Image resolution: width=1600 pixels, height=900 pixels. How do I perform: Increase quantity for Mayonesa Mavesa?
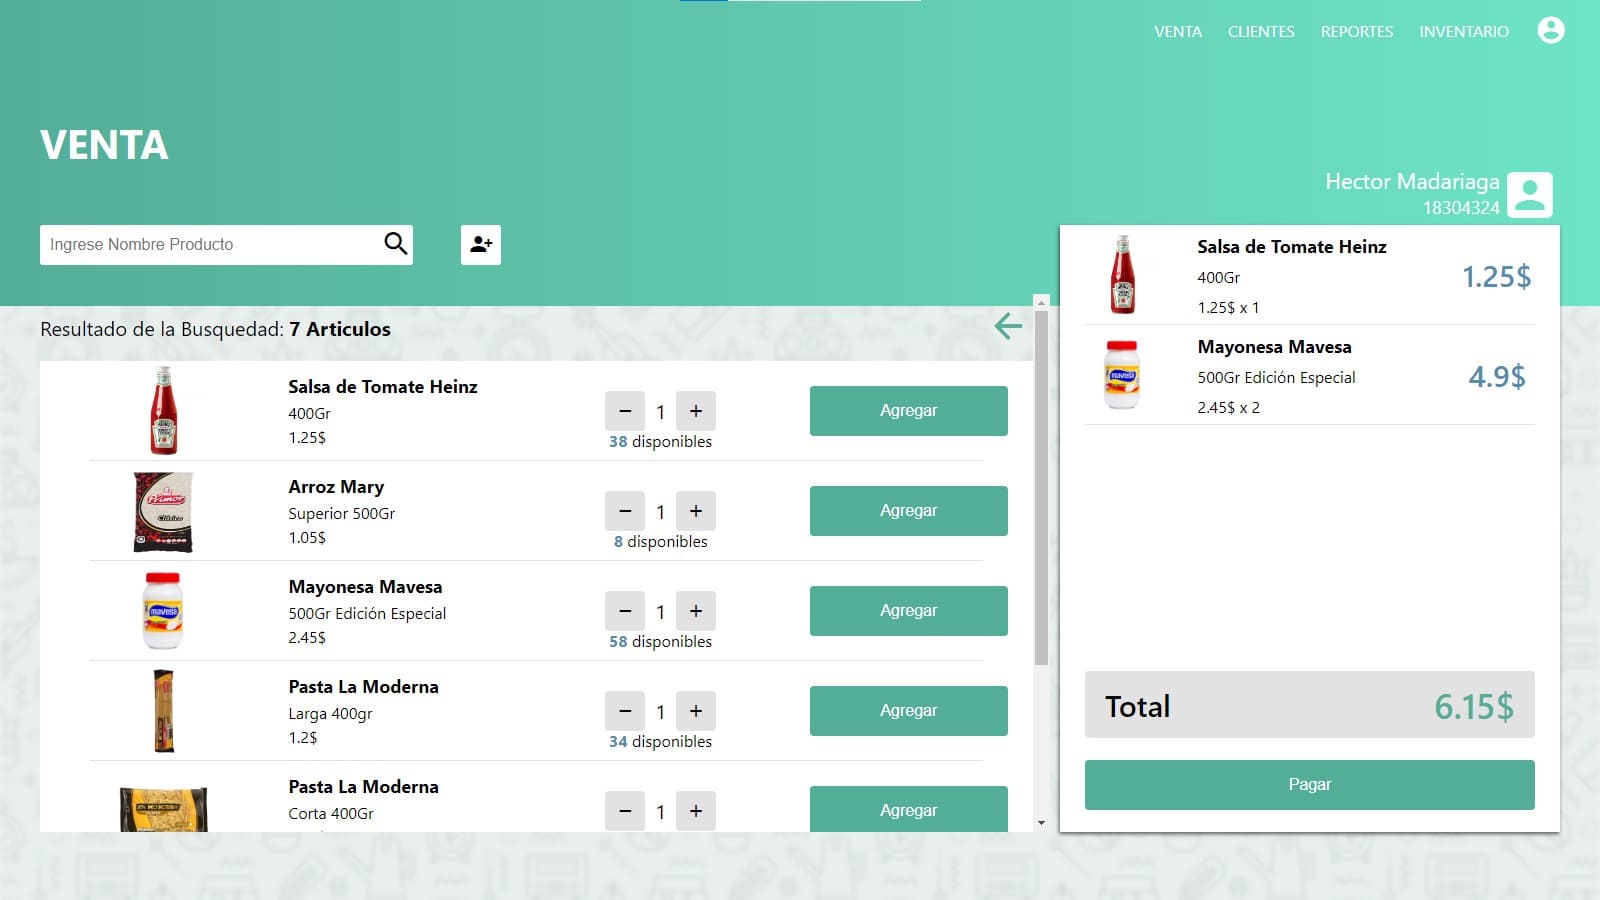pos(696,611)
